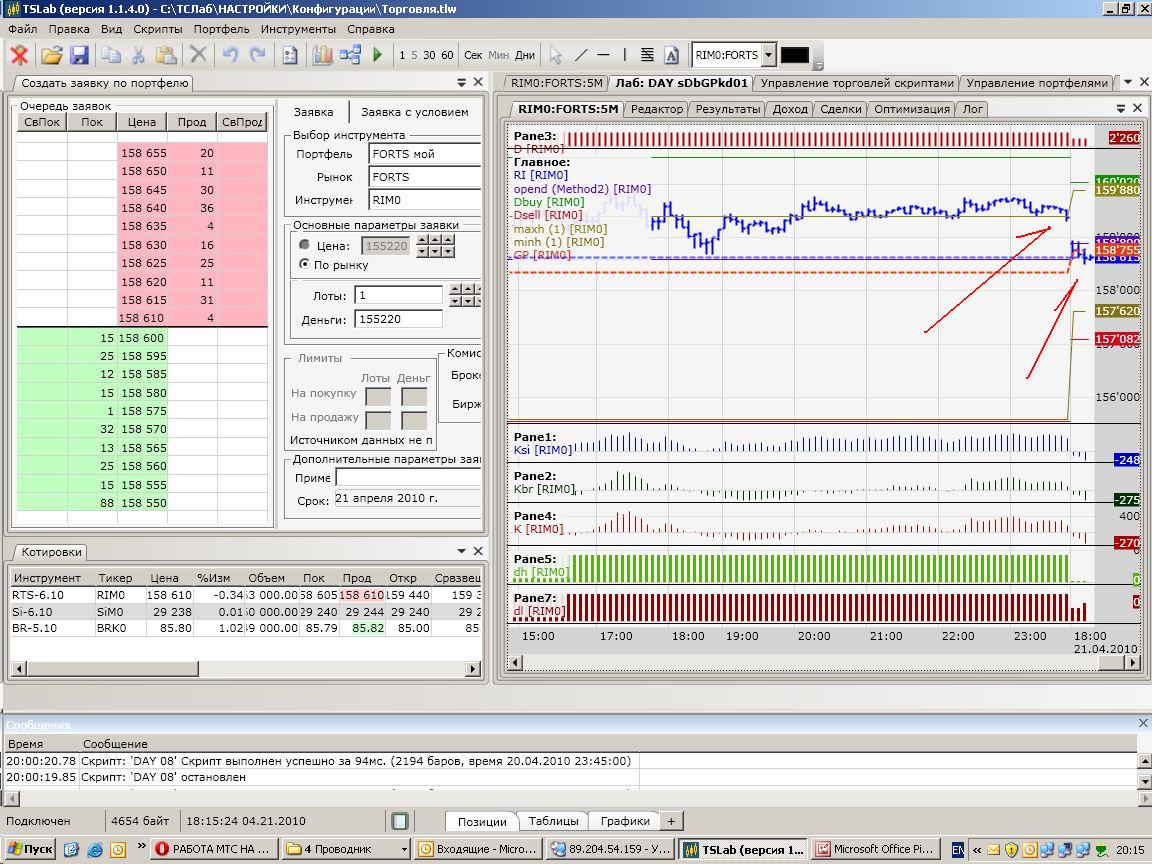Select the 'Цена' radio button
1152x864 pixels.
[305, 245]
